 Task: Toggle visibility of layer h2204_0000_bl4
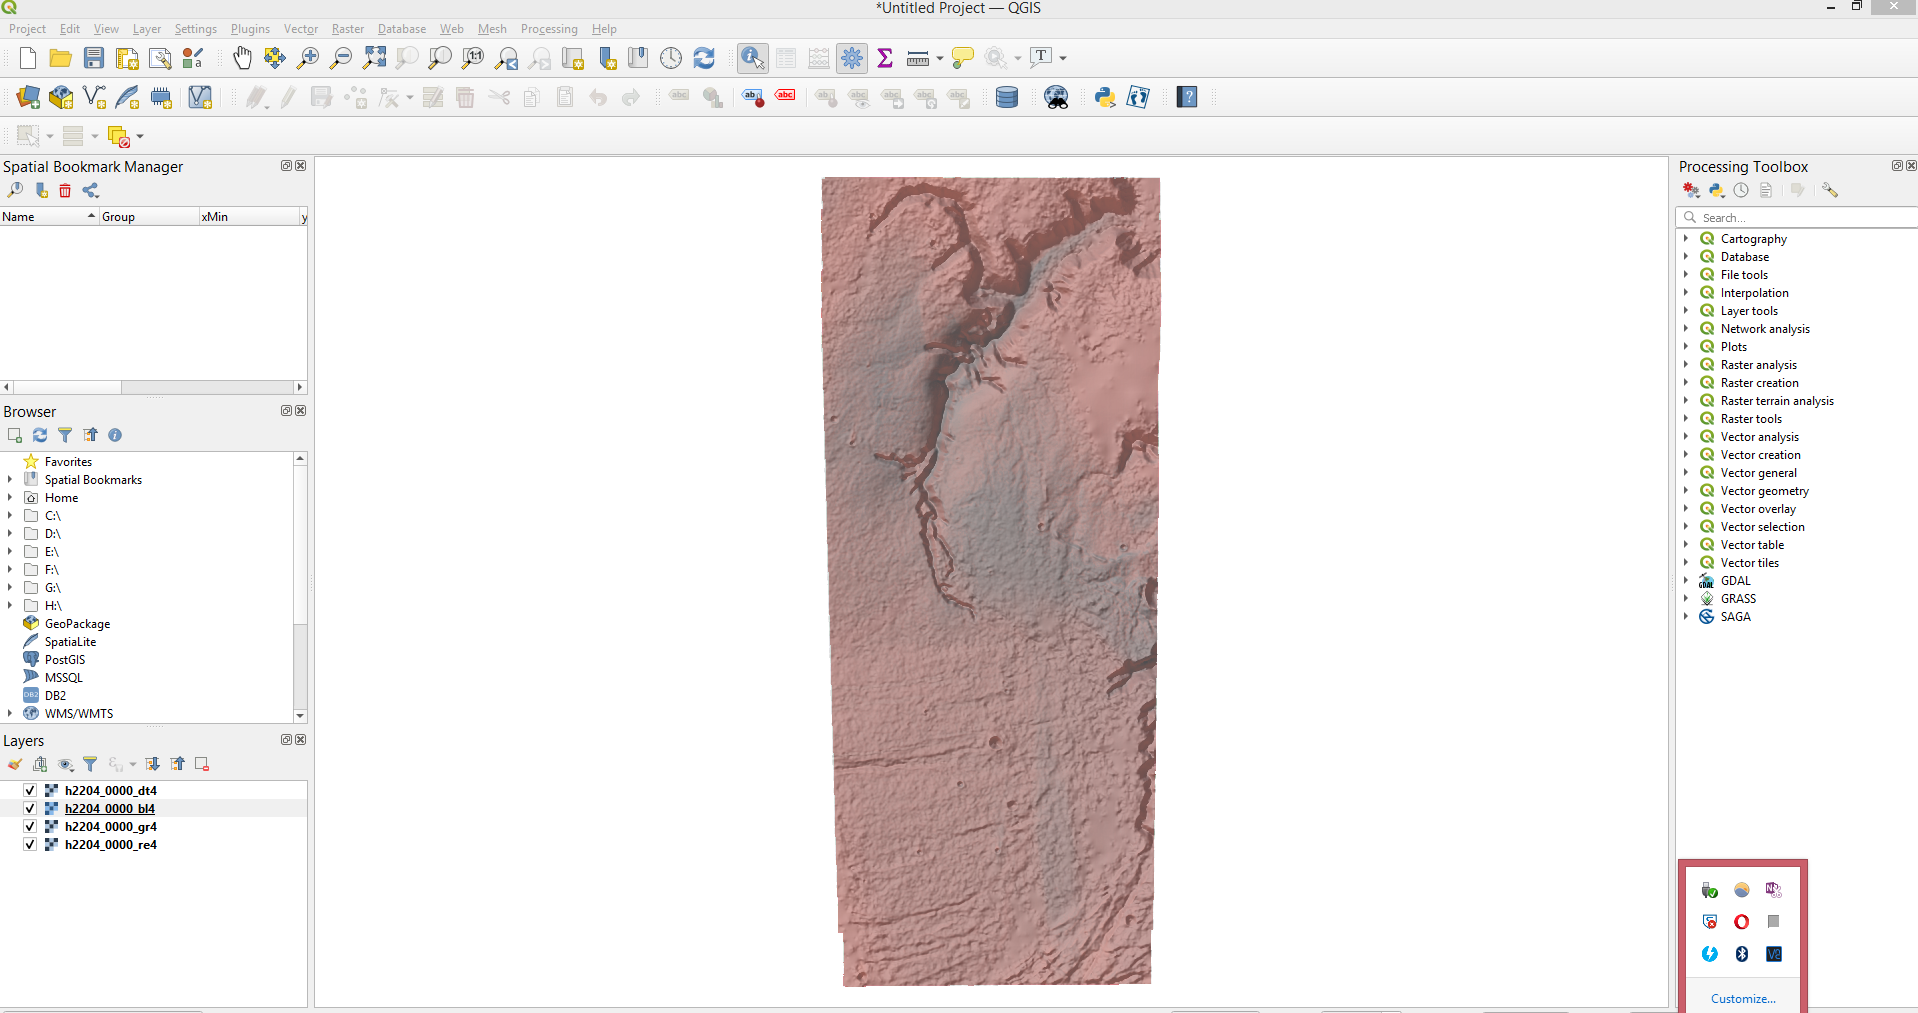tap(30, 808)
